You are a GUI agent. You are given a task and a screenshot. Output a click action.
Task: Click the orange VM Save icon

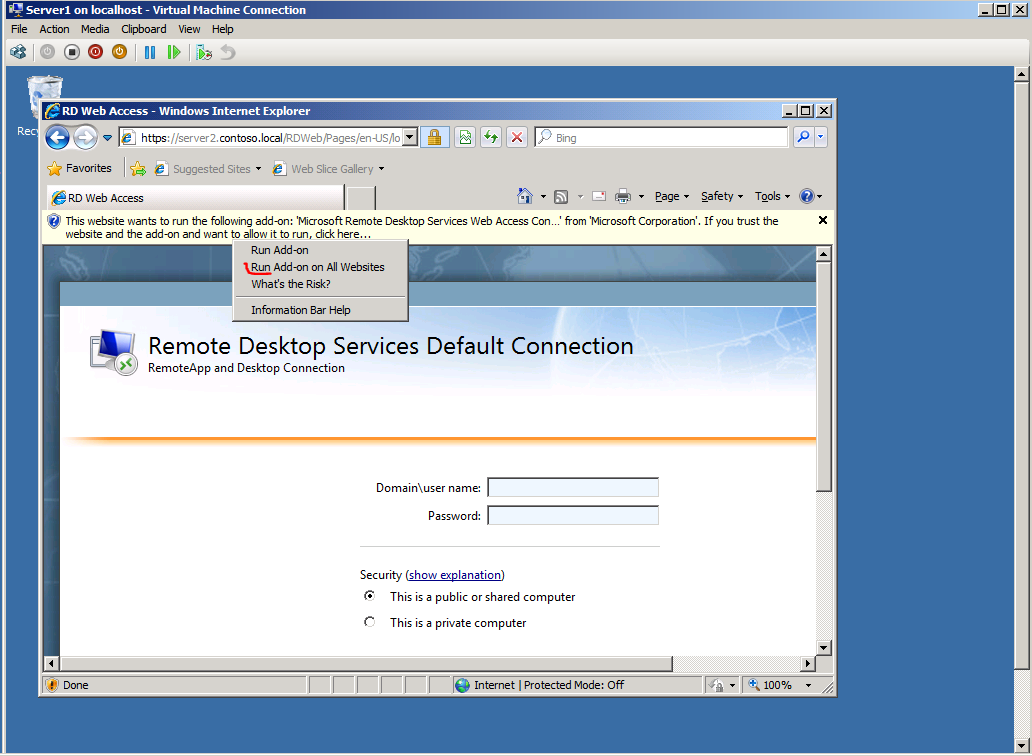[119, 52]
